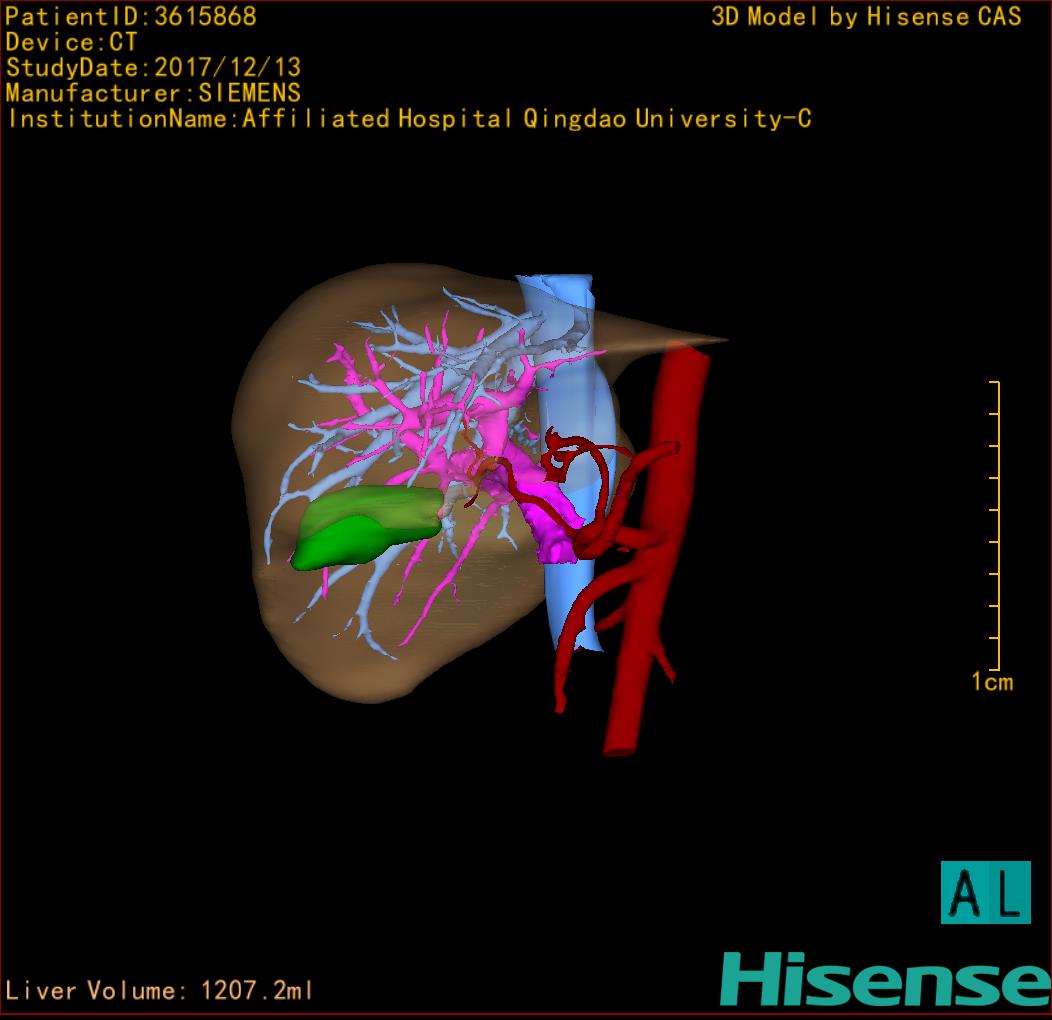Click the 'Liver Volume: 1207.2ml' text
This screenshot has height=1020, width=1052.
(x=159, y=990)
